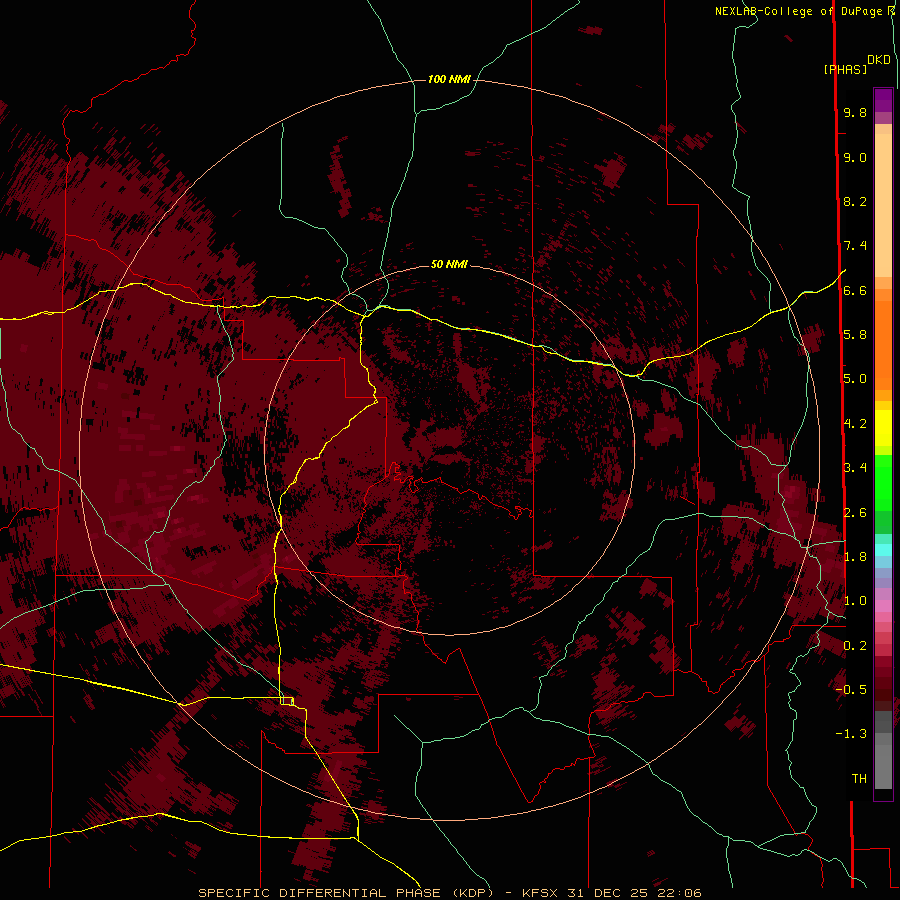This screenshot has height=900, width=900.
Task: Click the 100 NMI range ring label
Action: (x=449, y=79)
